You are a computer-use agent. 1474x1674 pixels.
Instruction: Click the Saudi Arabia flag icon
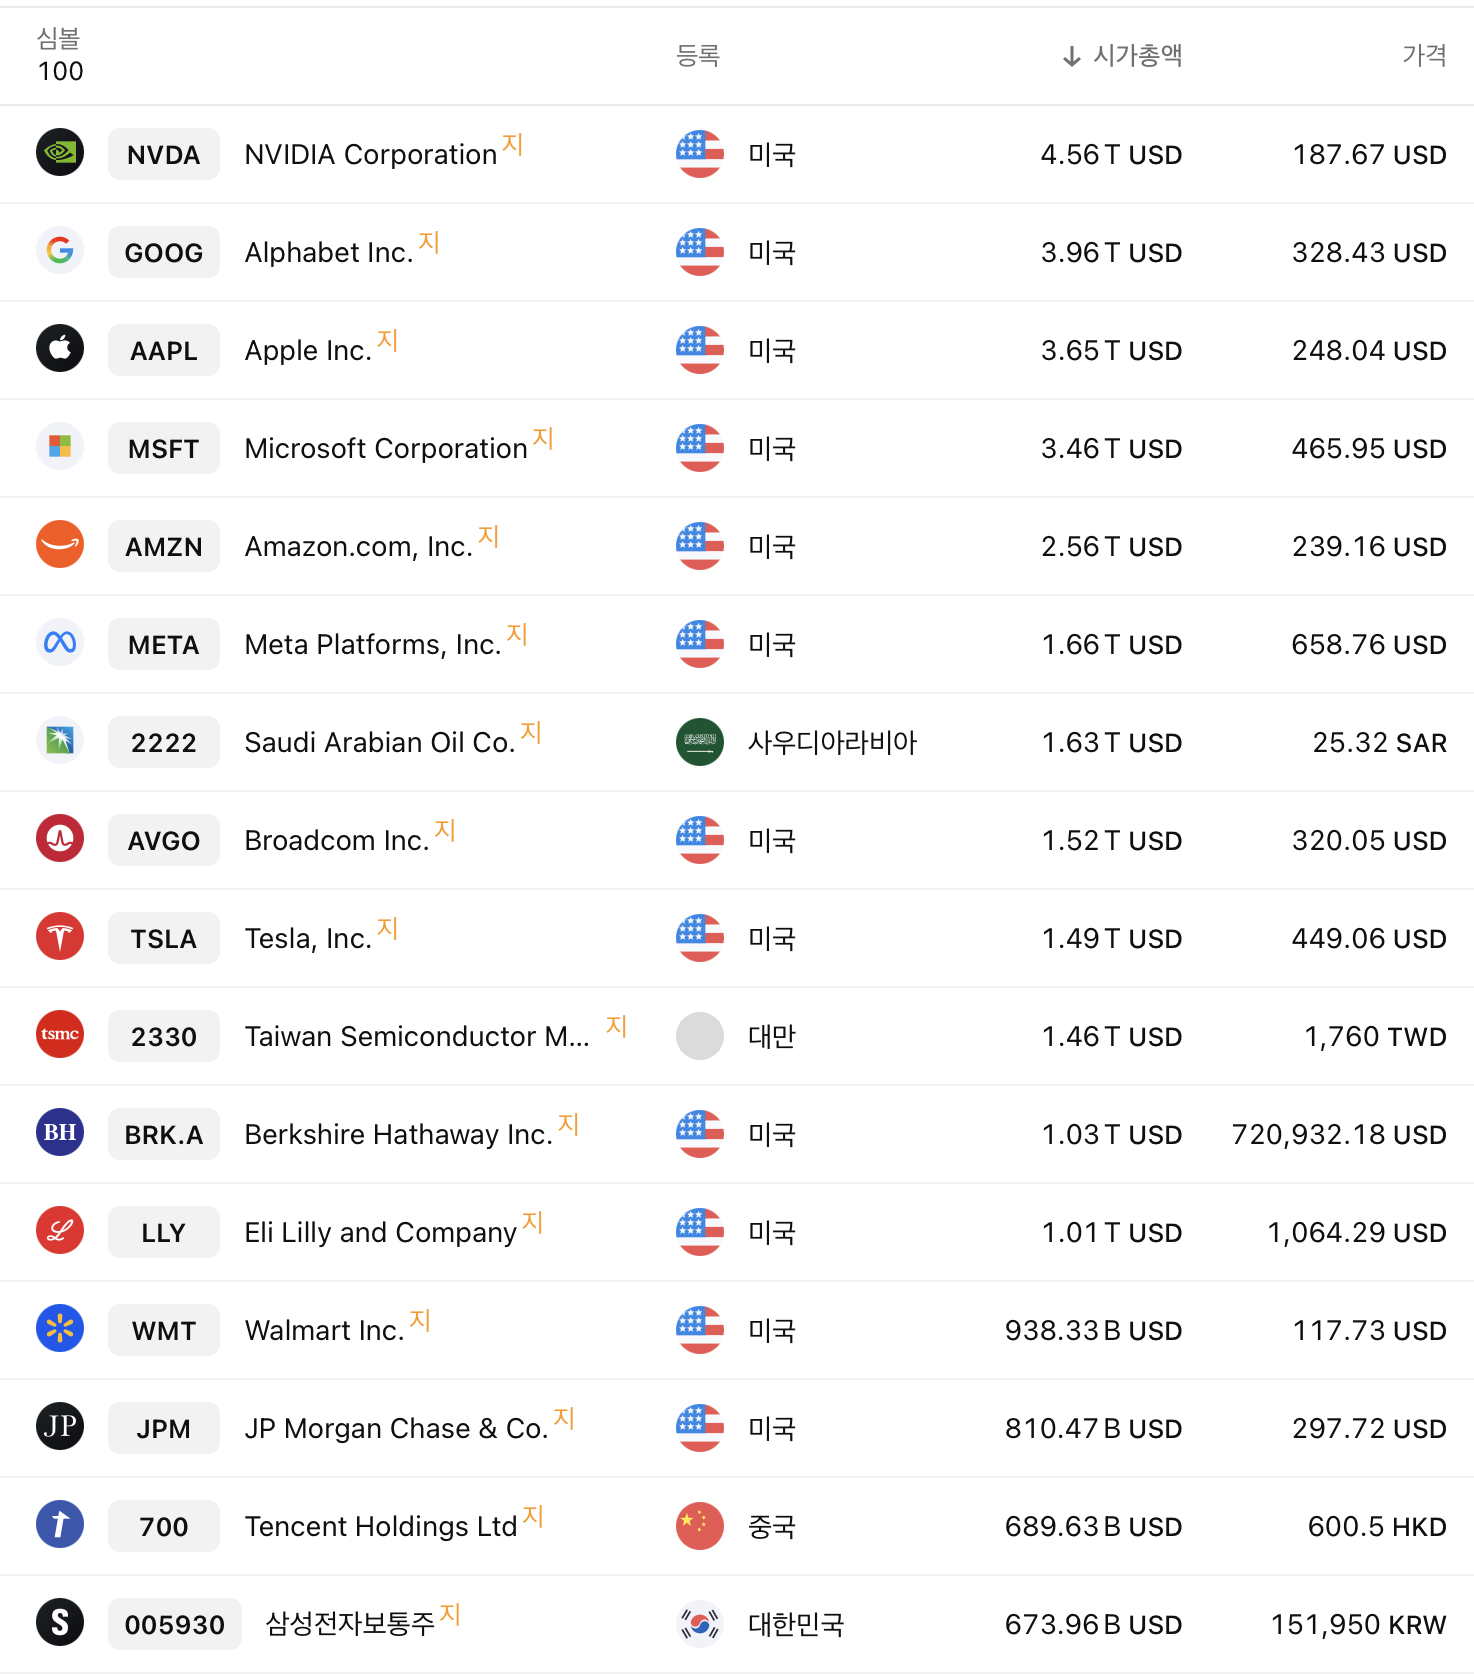700,742
